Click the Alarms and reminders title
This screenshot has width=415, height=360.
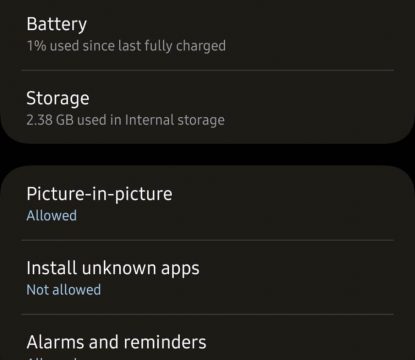tap(116, 342)
